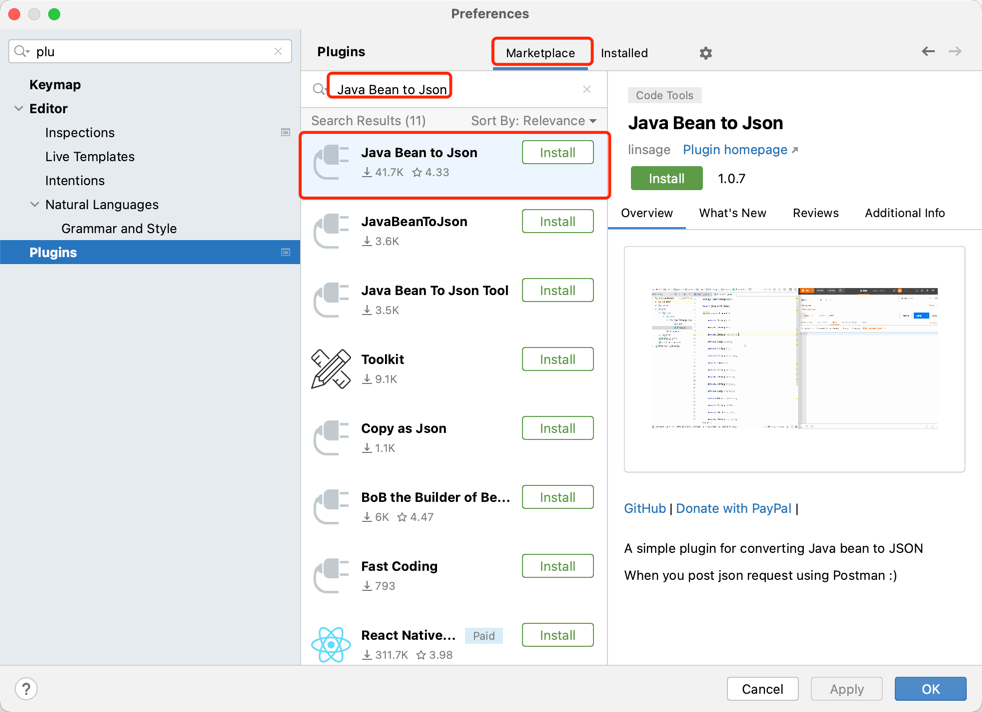Install the Toolkit plugin
This screenshot has height=712, width=982.
[558, 359]
